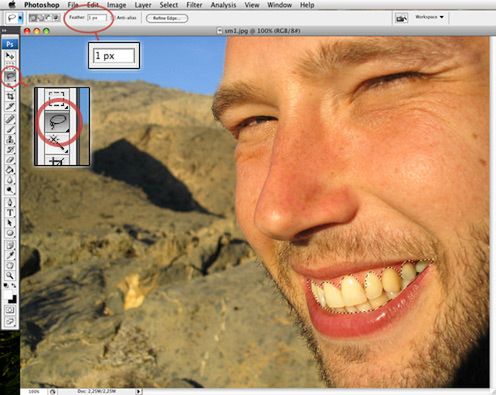Open the Workspace dropdown
496x395 pixels.
[x=429, y=17]
